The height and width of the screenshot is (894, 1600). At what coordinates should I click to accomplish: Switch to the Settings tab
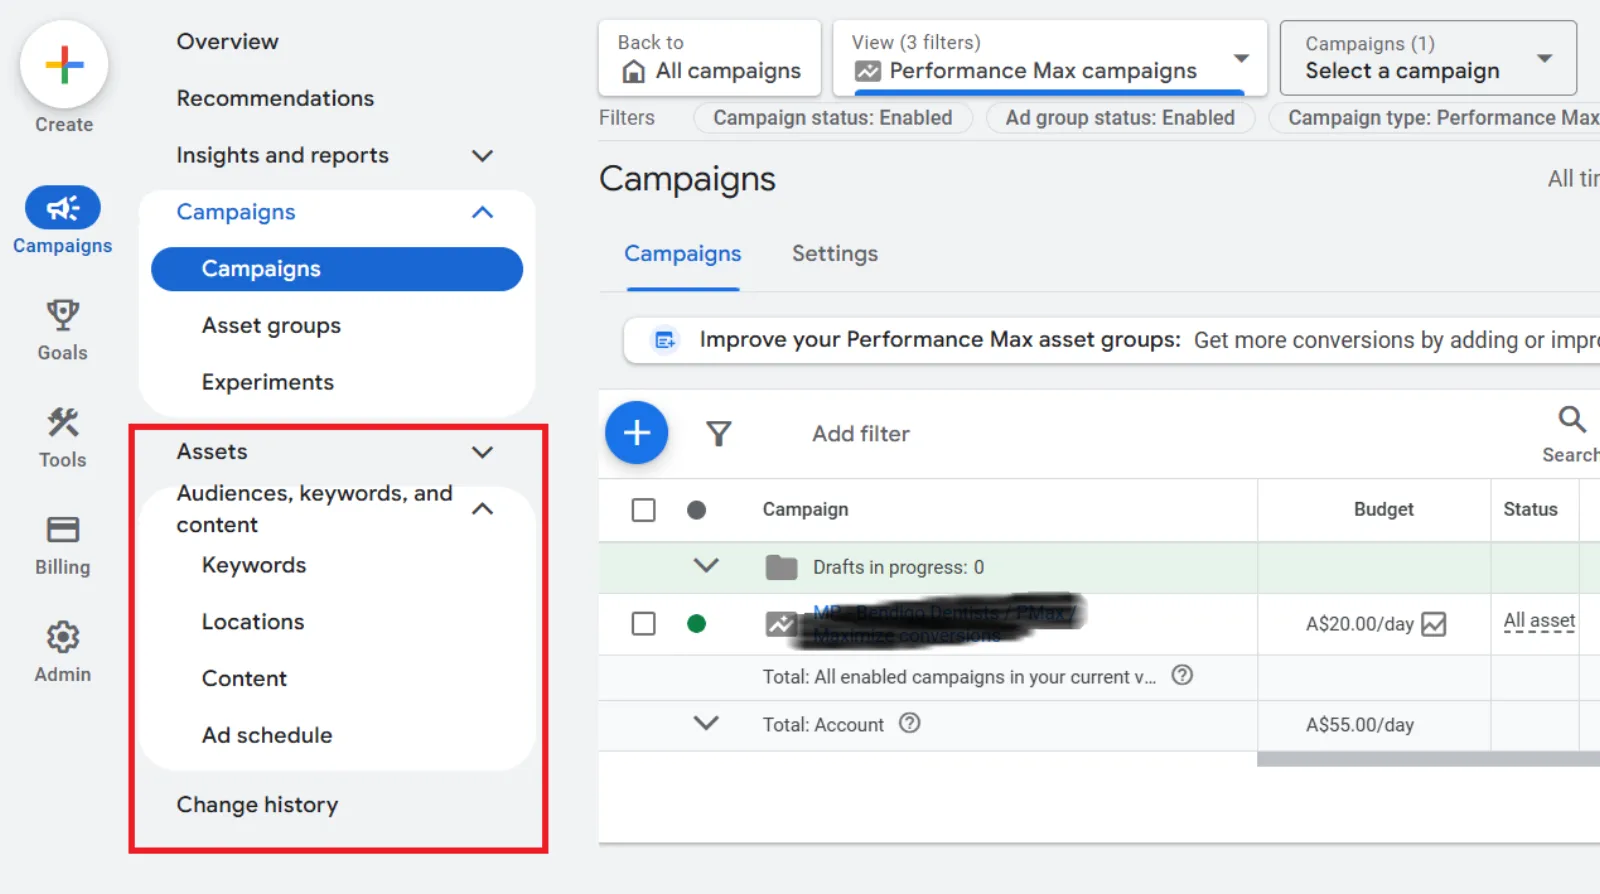coord(835,254)
